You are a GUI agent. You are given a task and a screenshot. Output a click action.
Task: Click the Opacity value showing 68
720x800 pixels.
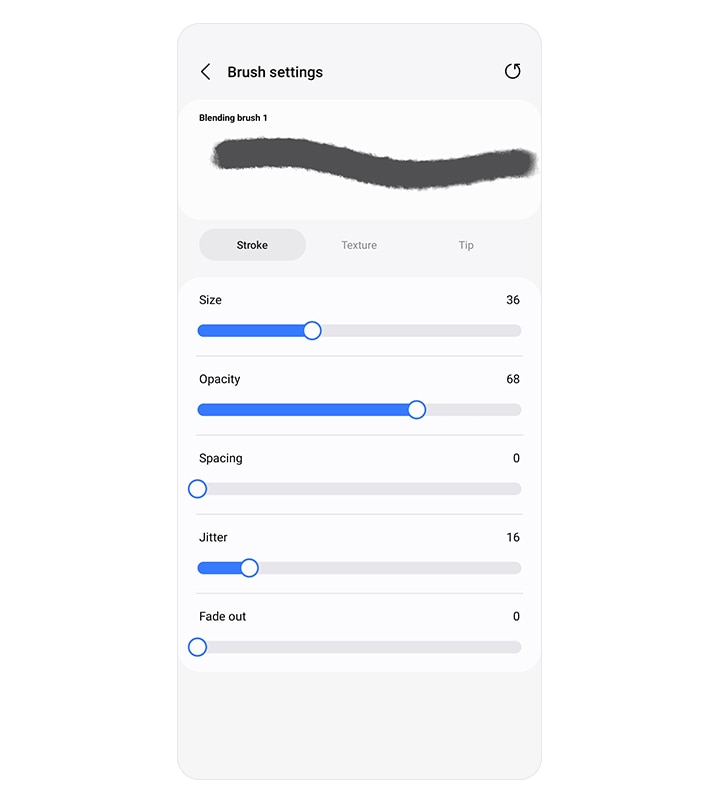(511, 379)
